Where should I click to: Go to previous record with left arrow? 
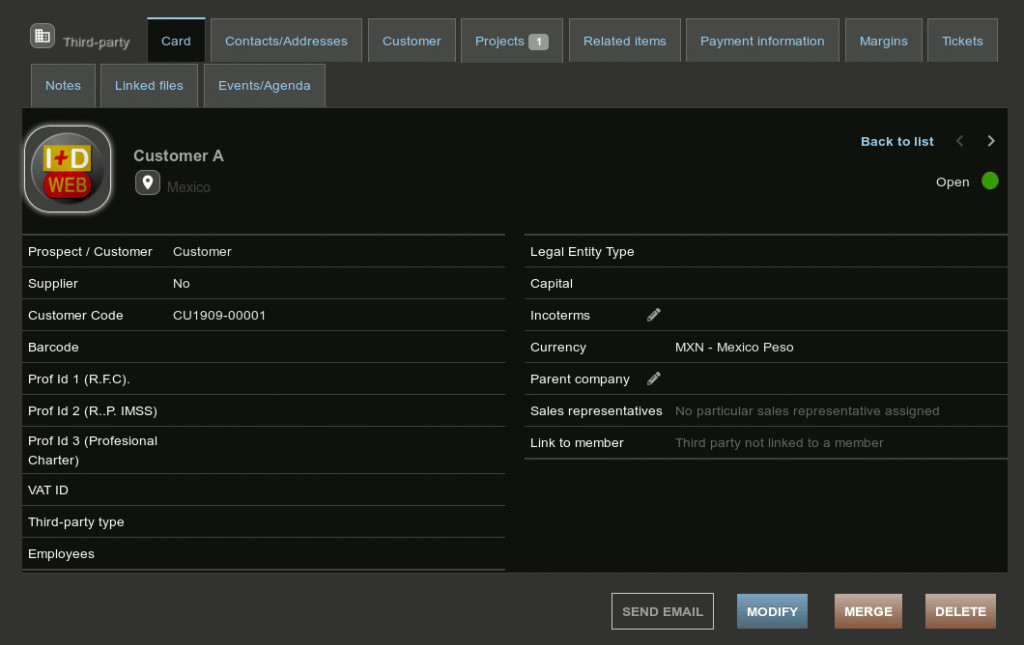click(960, 141)
